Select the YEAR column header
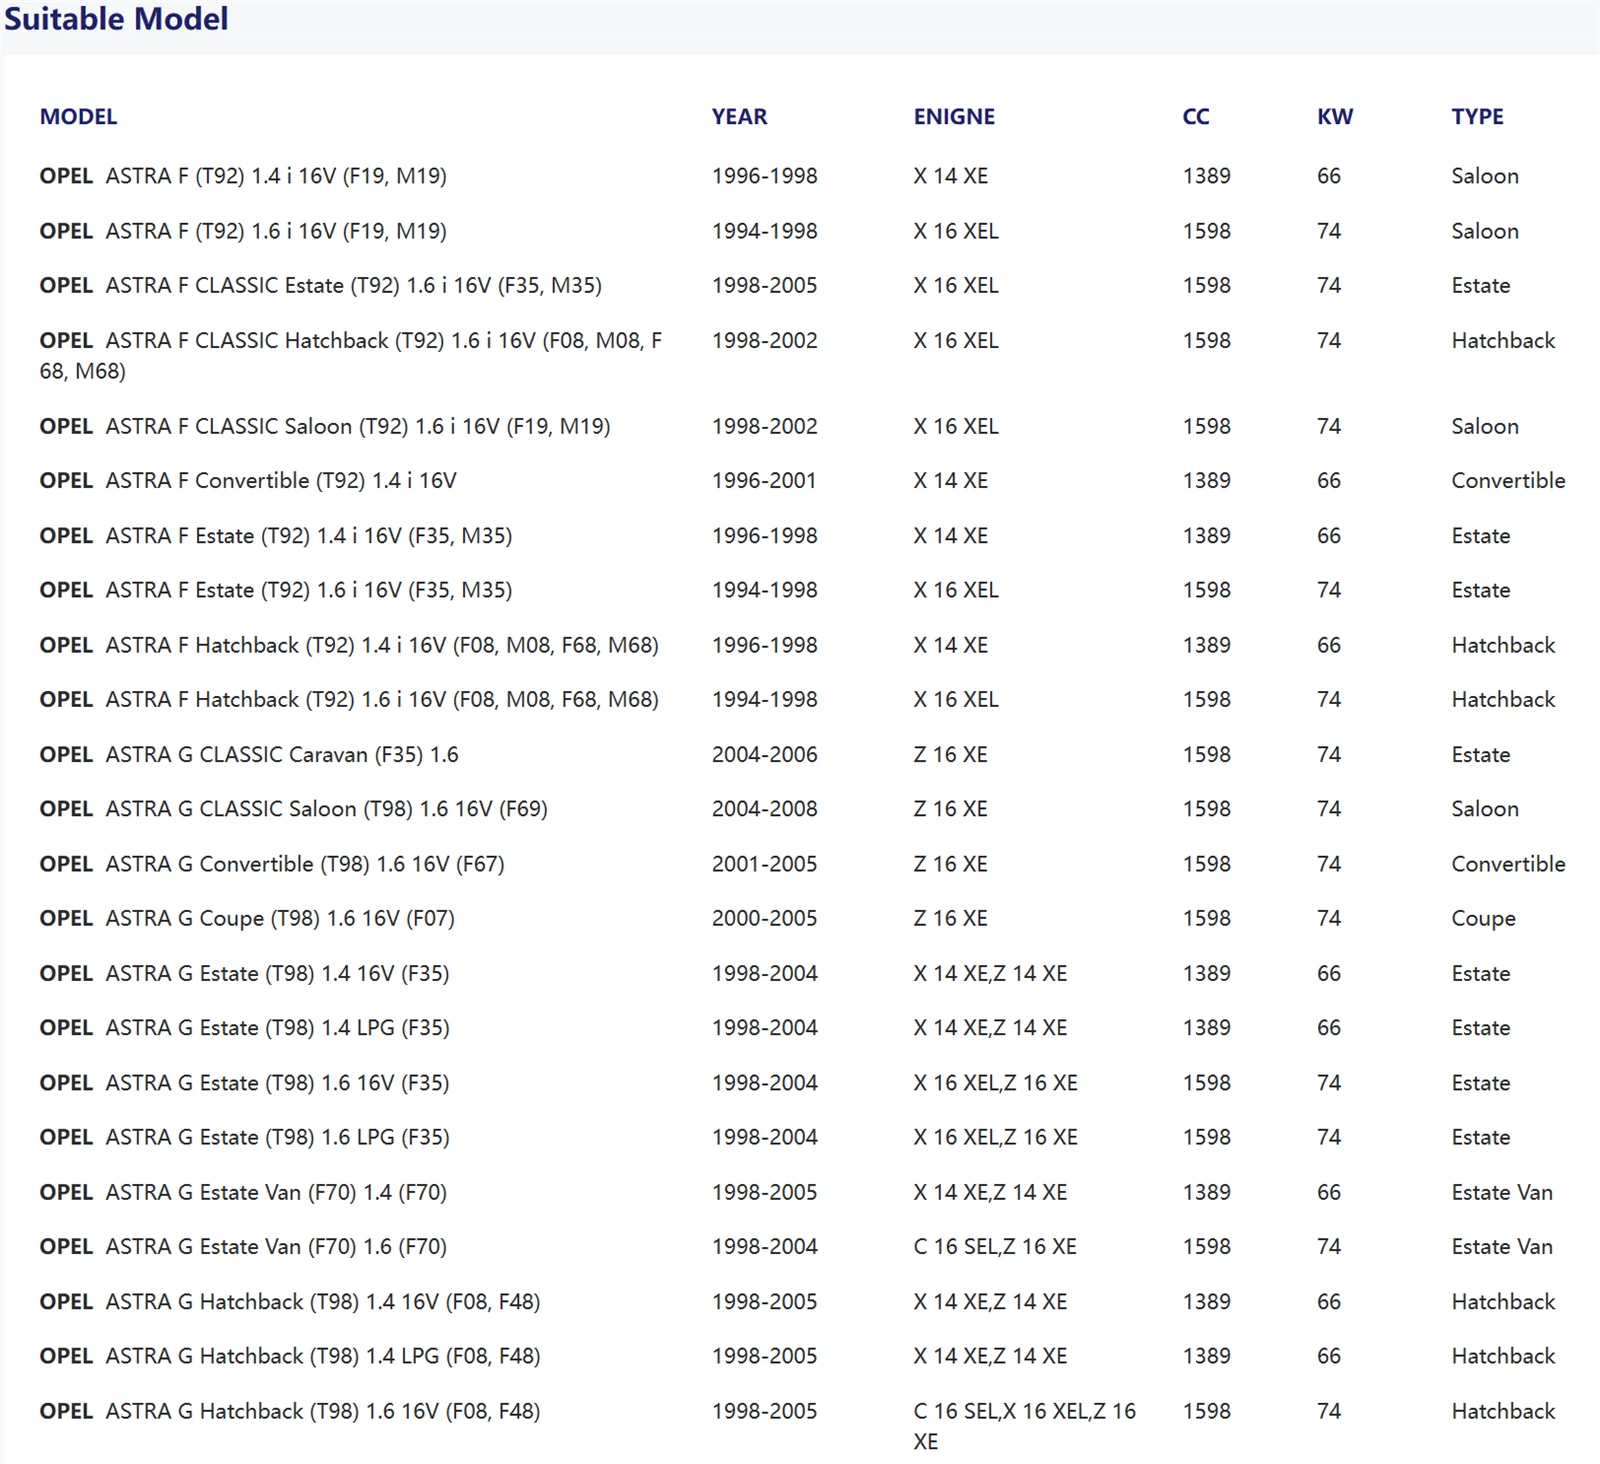 (739, 116)
